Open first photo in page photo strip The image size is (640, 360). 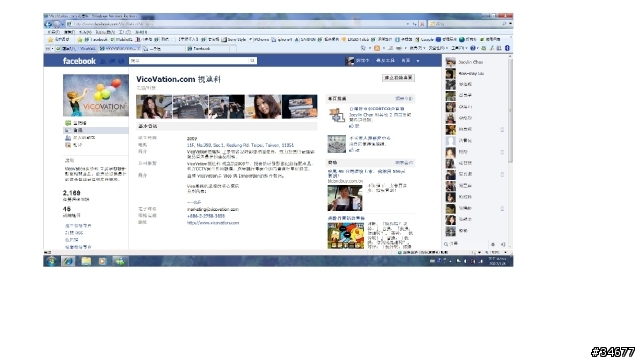tap(154, 107)
